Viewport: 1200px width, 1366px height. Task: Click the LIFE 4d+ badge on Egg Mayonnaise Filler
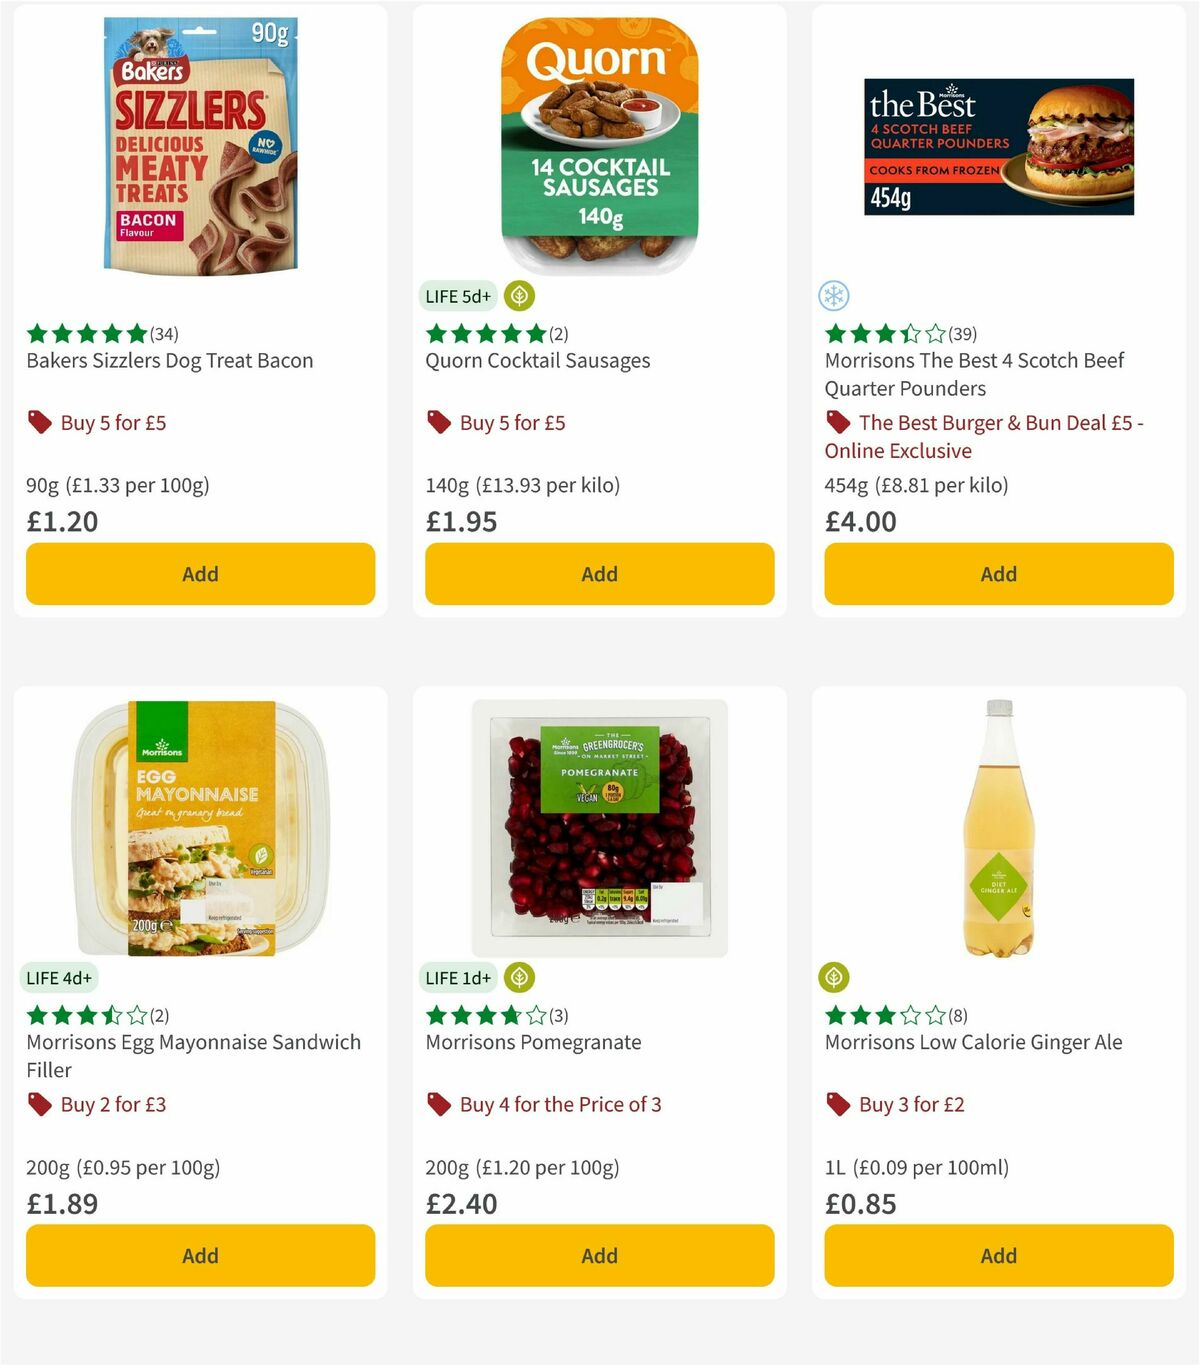tap(59, 977)
